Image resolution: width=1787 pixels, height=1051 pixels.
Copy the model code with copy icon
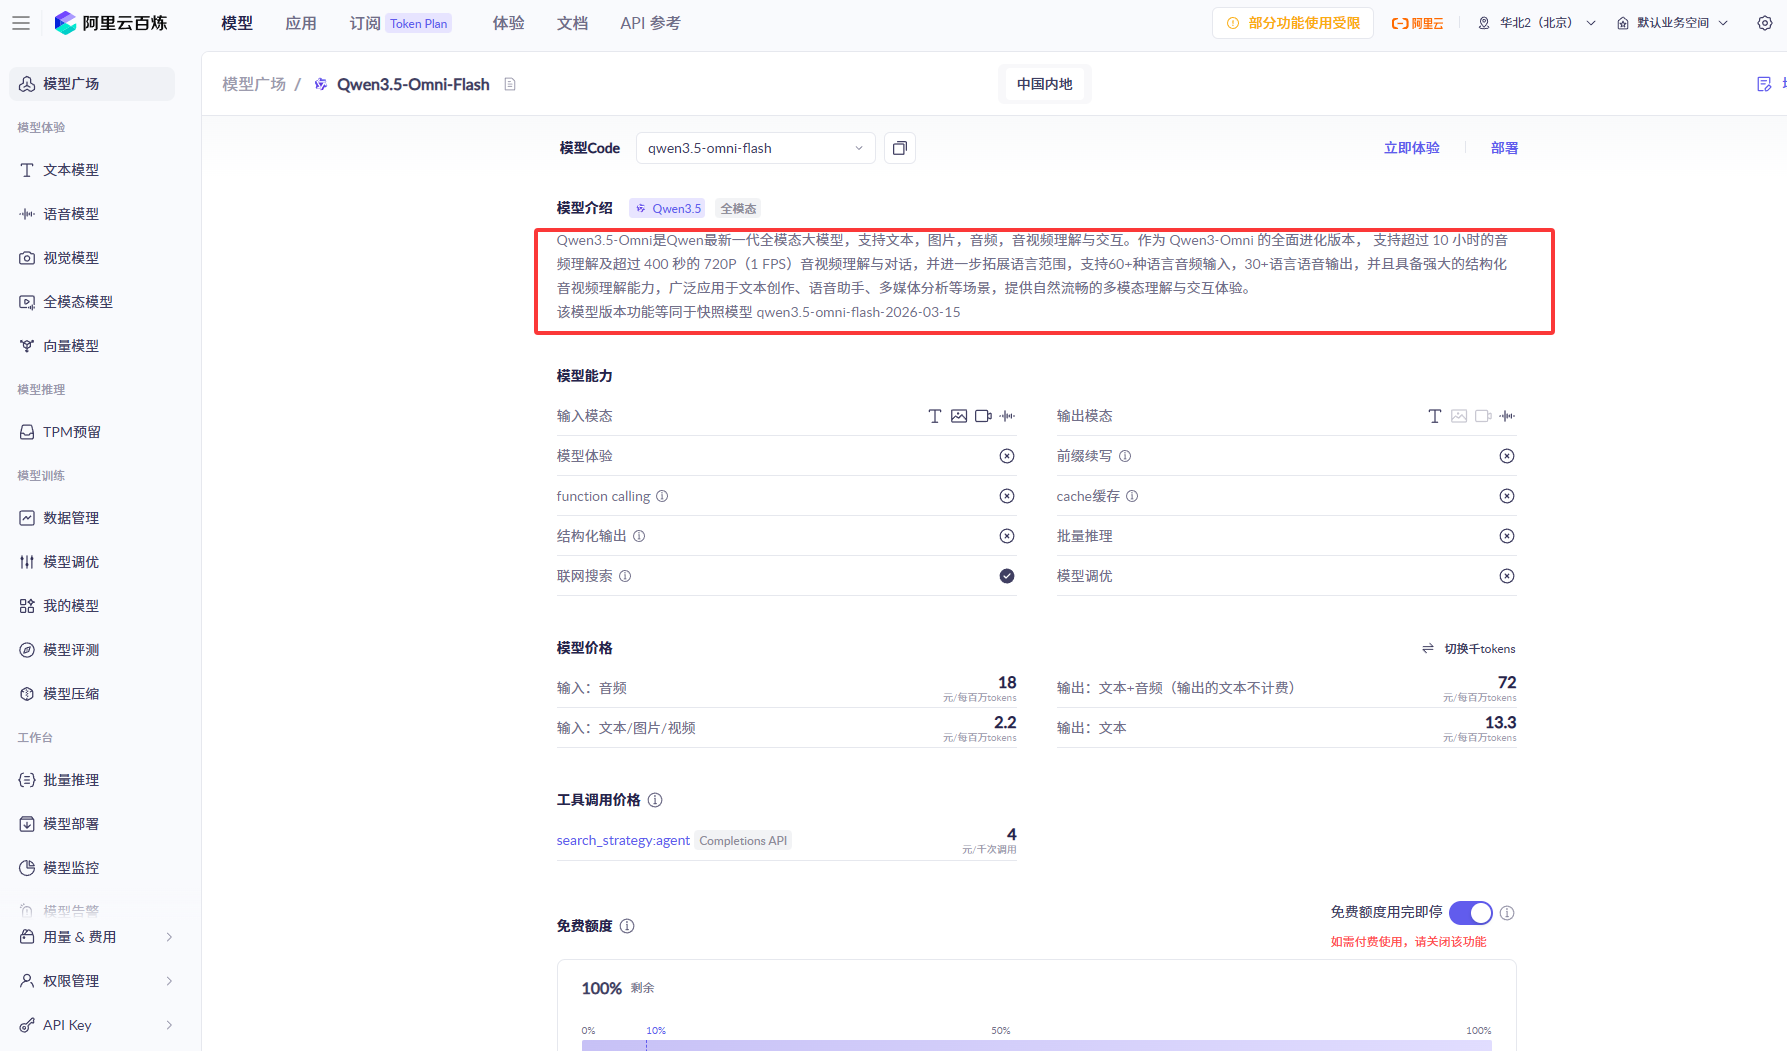(900, 148)
